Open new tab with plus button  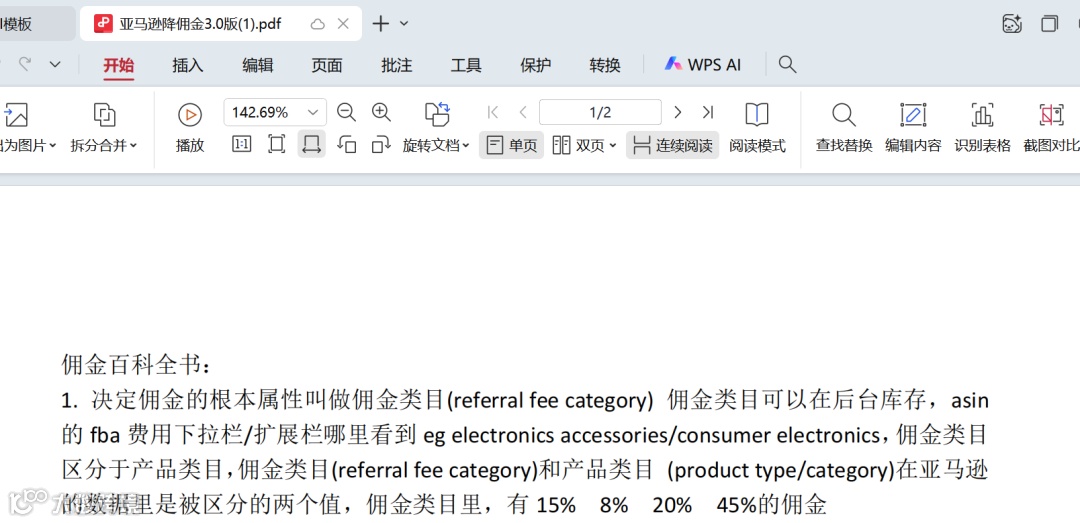[380, 23]
